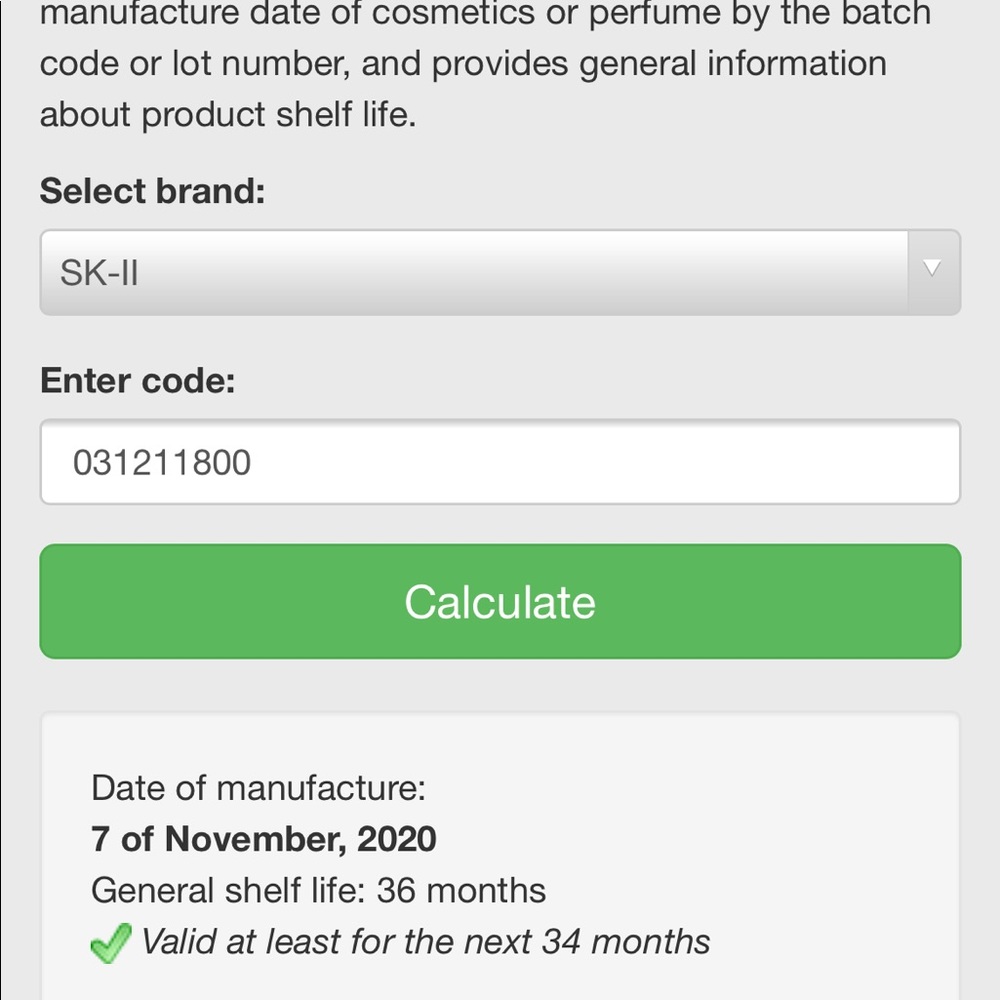Screen dimensions: 1000x1000
Task: Click the word 'perfume' in the description
Action: click(x=654, y=14)
